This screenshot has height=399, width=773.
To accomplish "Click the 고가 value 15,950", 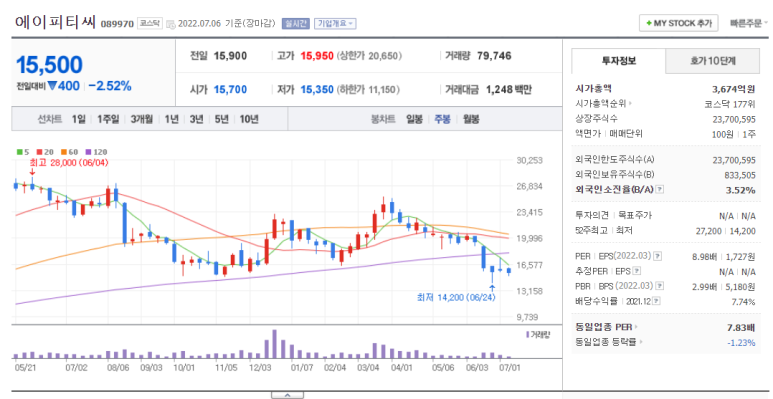I will 317,56.
